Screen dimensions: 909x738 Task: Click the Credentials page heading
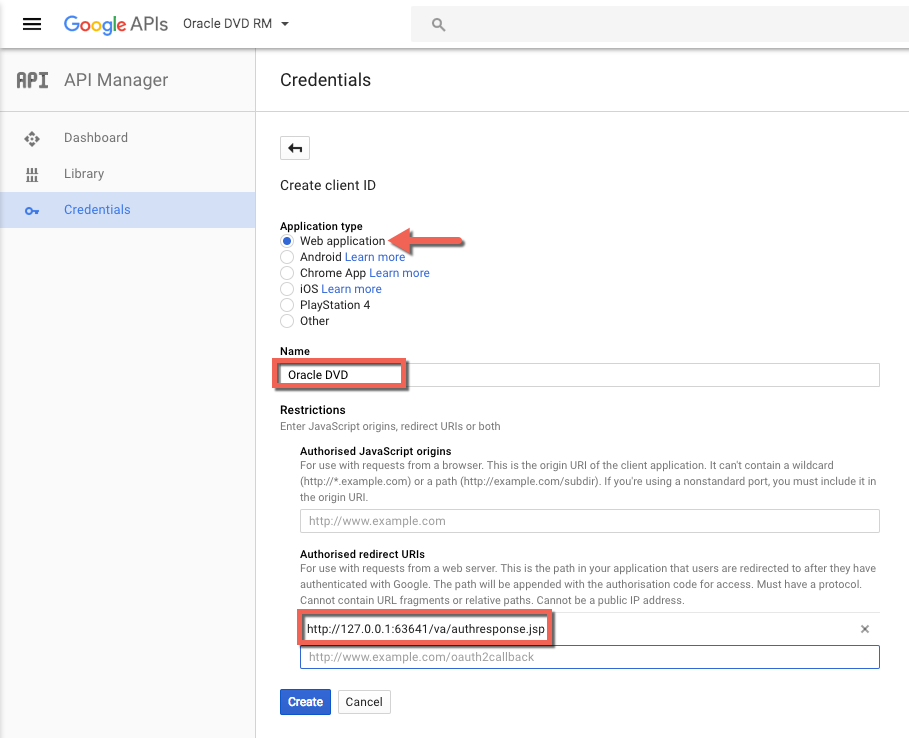(325, 80)
